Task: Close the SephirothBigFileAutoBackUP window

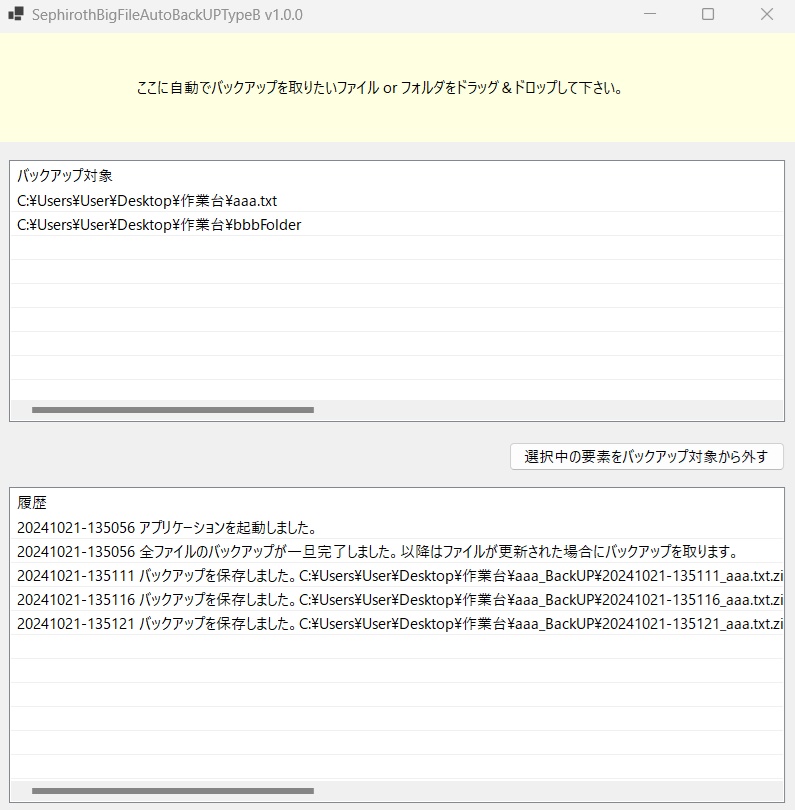Action: point(767,14)
